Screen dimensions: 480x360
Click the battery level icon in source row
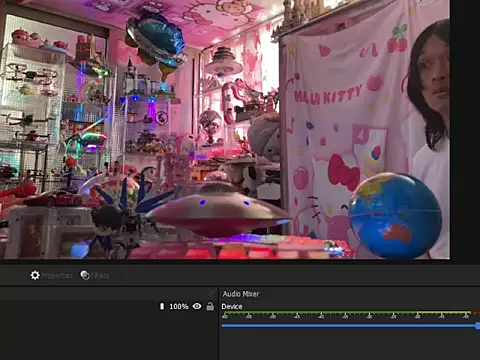pos(162,306)
